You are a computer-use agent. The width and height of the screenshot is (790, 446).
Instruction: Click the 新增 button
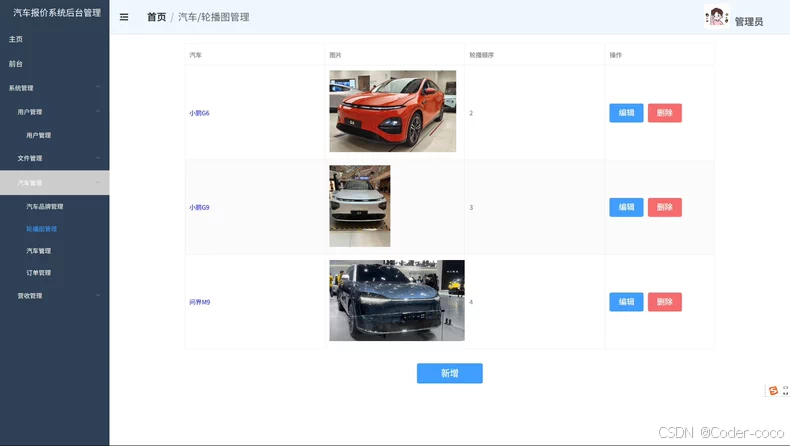pyautogui.click(x=449, y=373)
